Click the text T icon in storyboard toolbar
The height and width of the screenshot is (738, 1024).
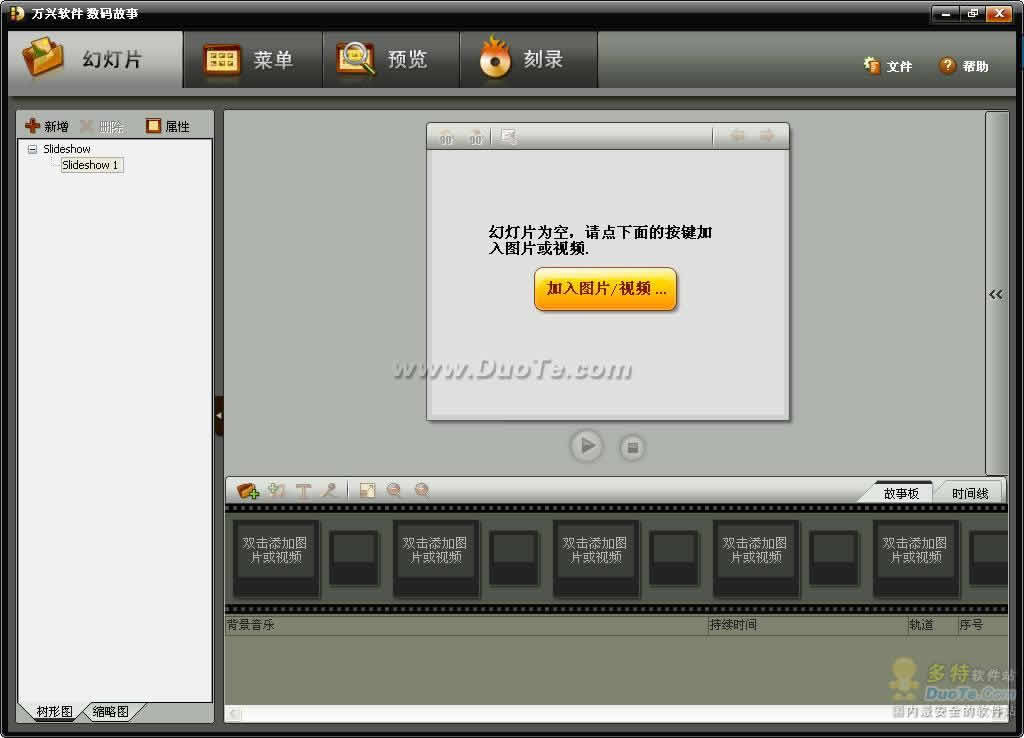coord(303,491)
